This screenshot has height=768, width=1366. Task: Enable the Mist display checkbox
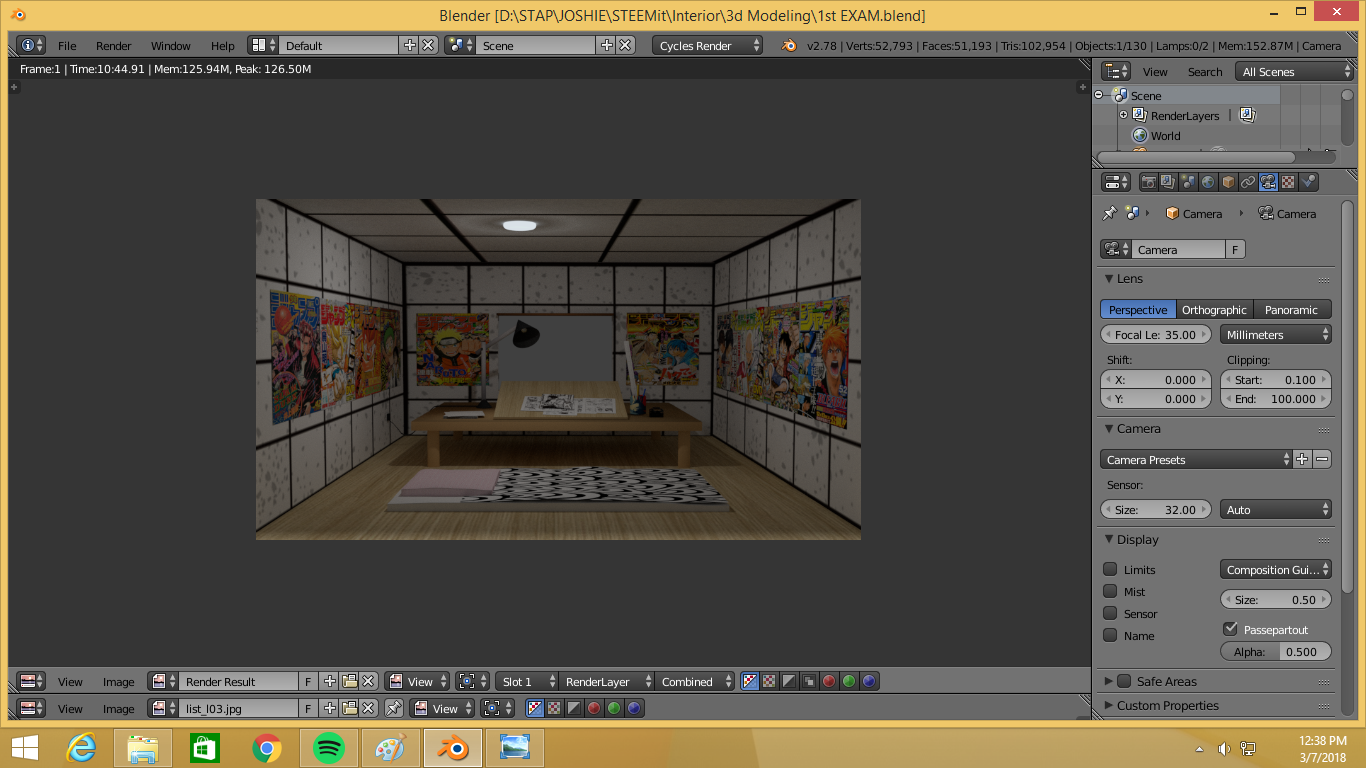point(1110,591)
